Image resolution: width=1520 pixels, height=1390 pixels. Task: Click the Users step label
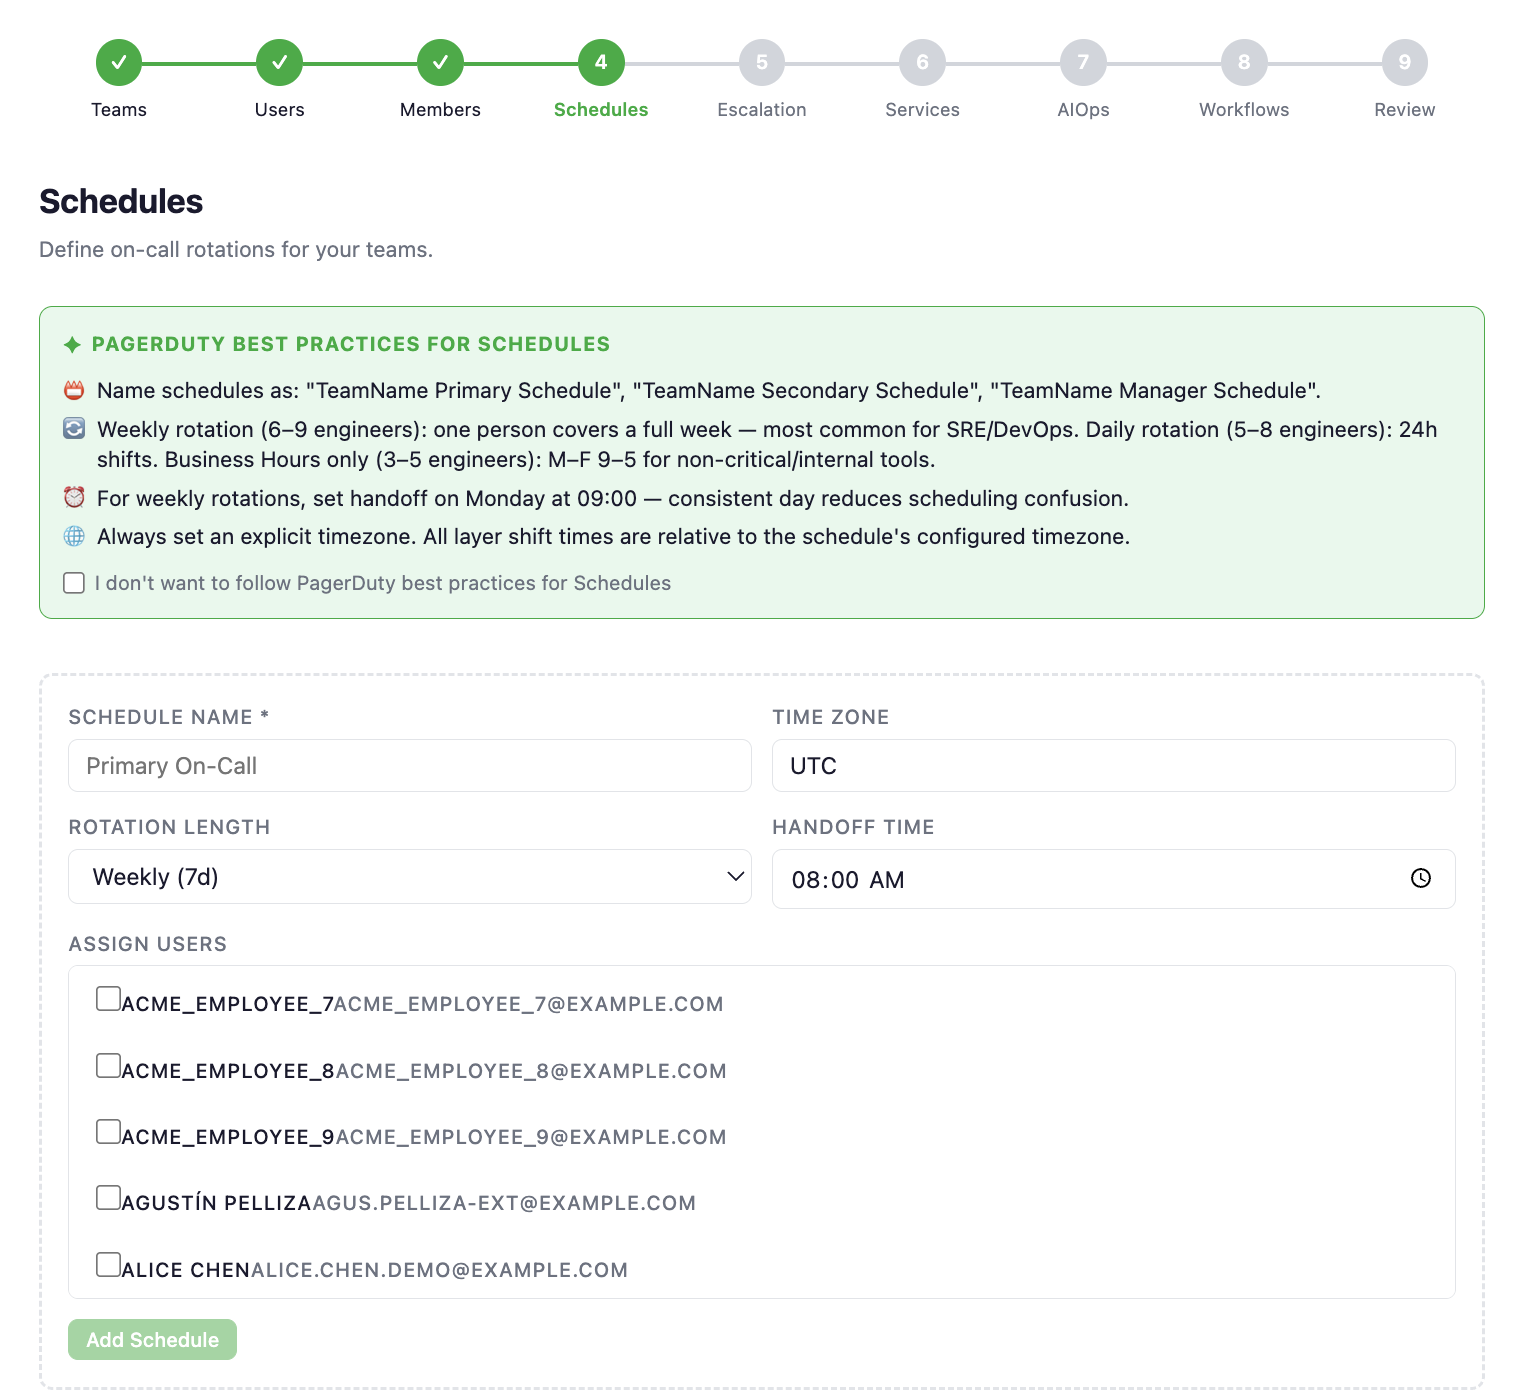coord(280,110)
